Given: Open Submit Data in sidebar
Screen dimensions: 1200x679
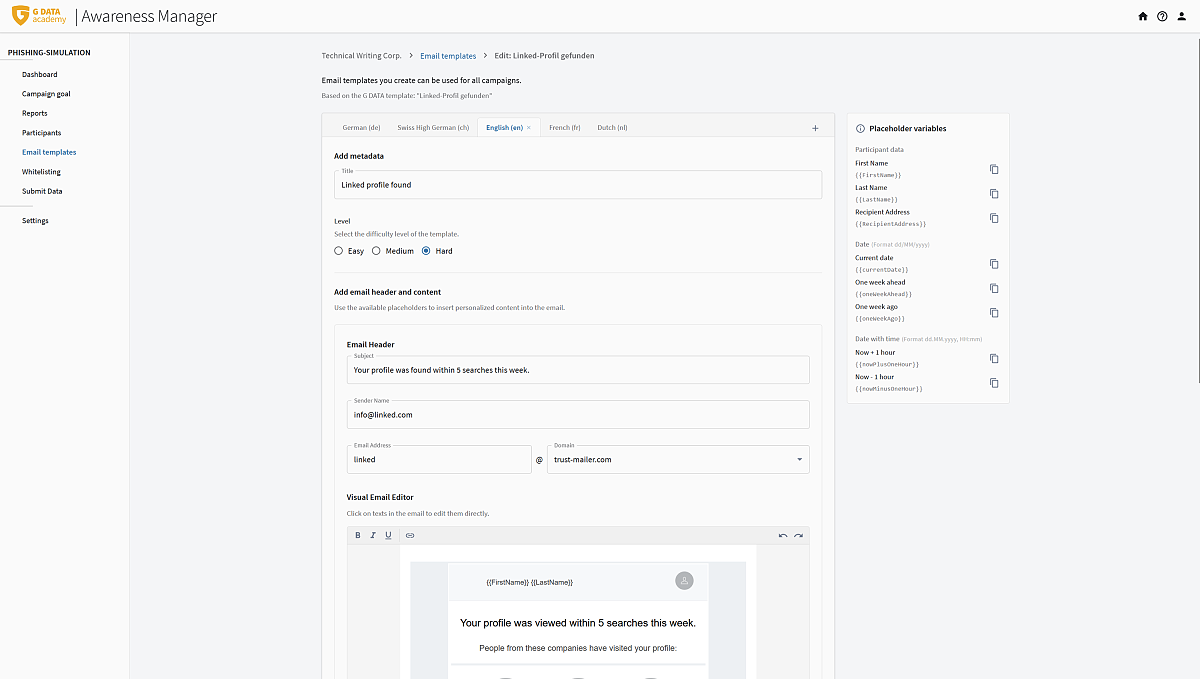Looking at the screenshot, I should point(42,191).
